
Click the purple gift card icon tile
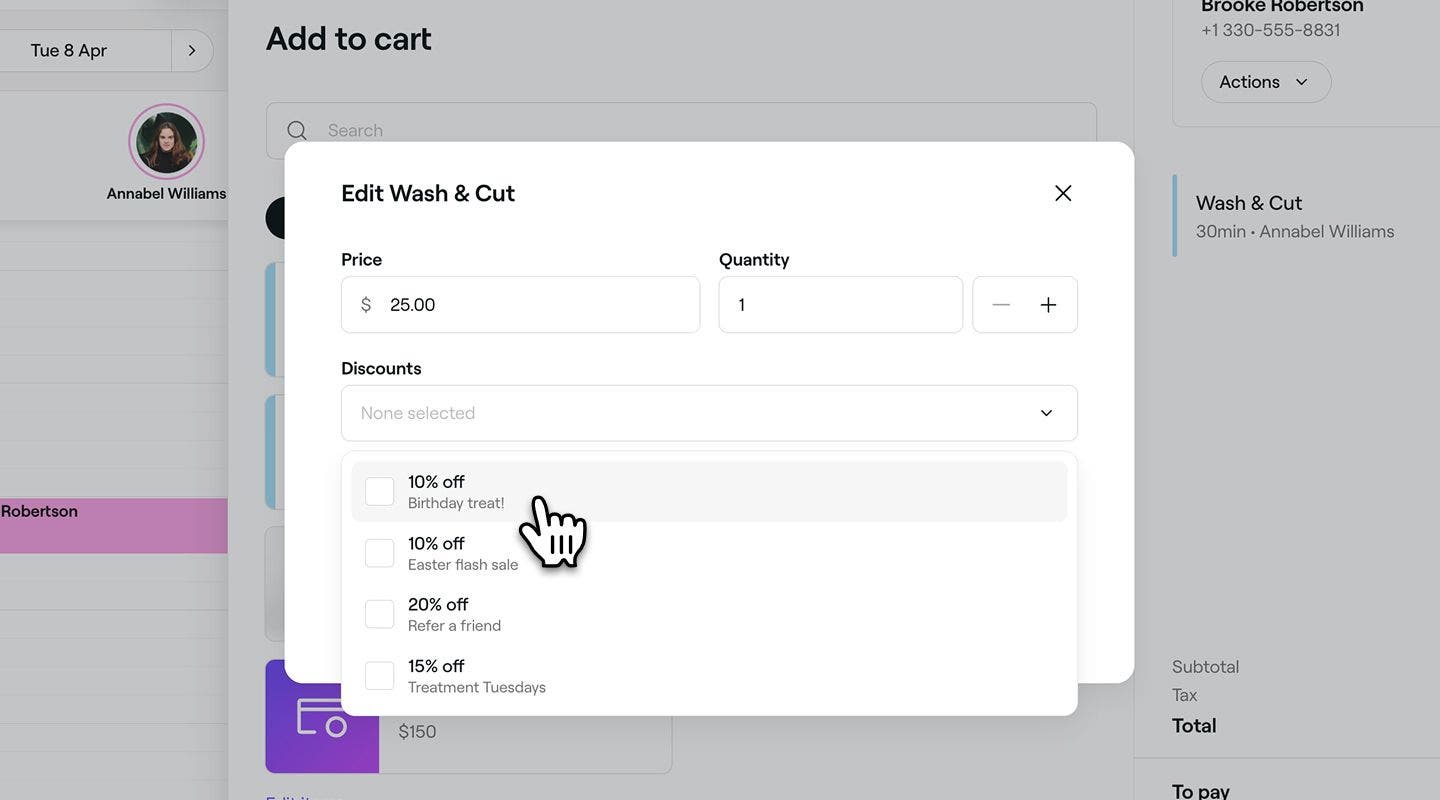(x=322, y=716)
